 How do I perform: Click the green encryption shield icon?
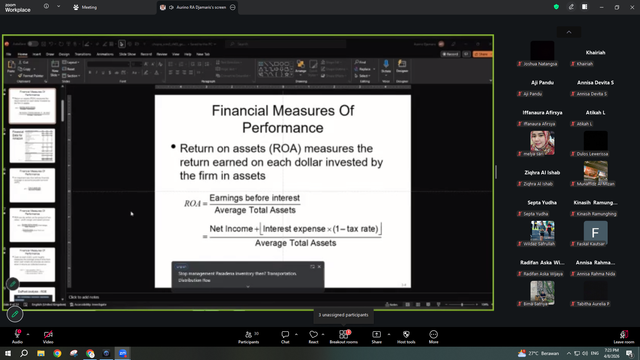[556, 7]
